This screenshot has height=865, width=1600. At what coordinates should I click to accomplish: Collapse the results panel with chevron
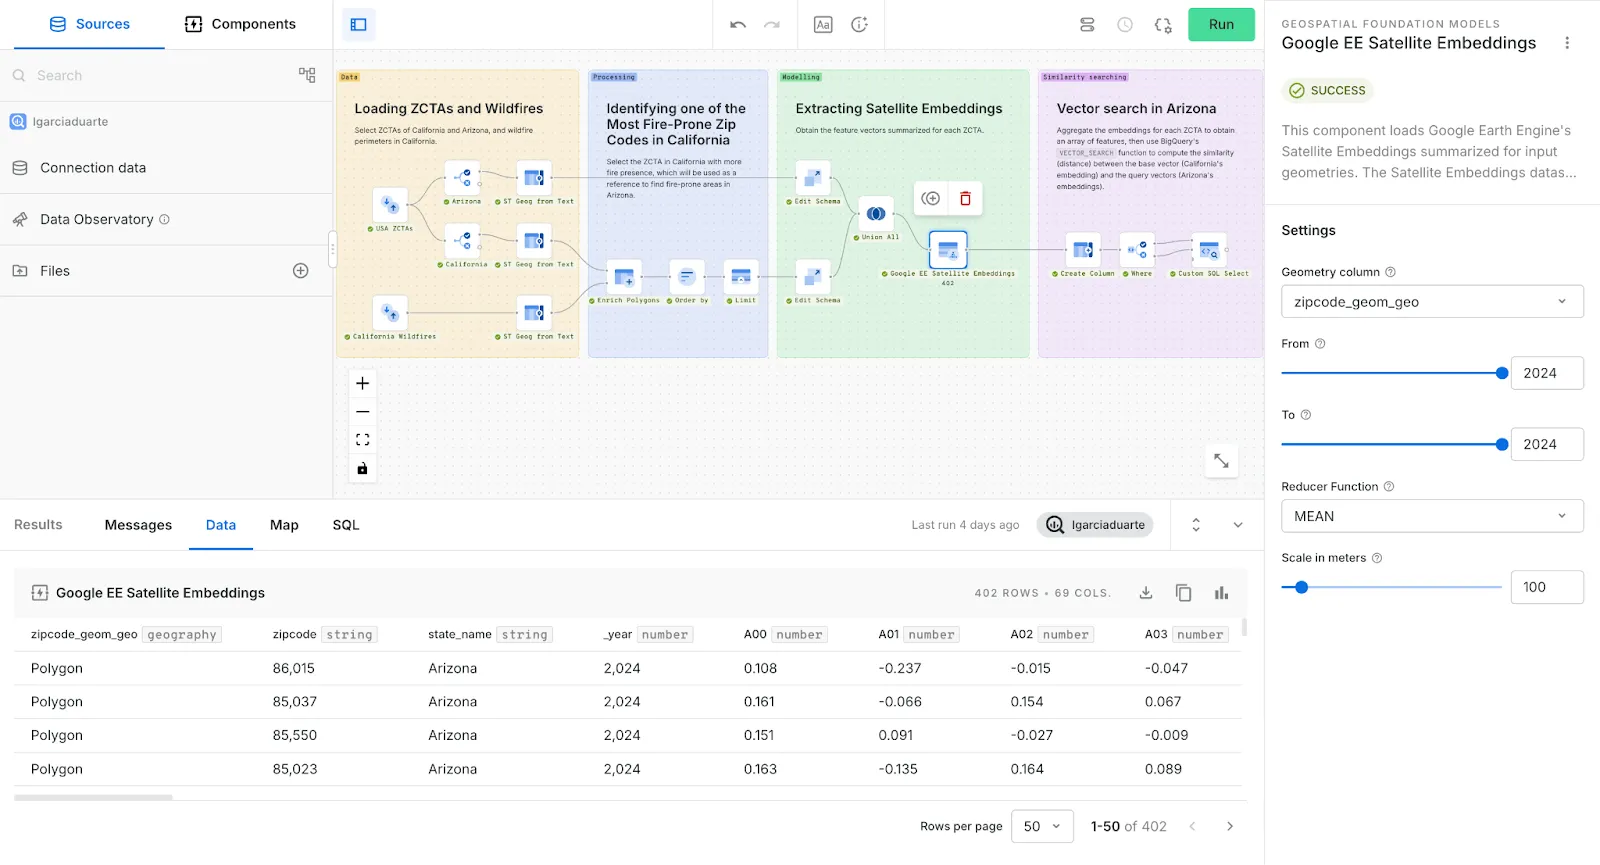pos(1237,525)
